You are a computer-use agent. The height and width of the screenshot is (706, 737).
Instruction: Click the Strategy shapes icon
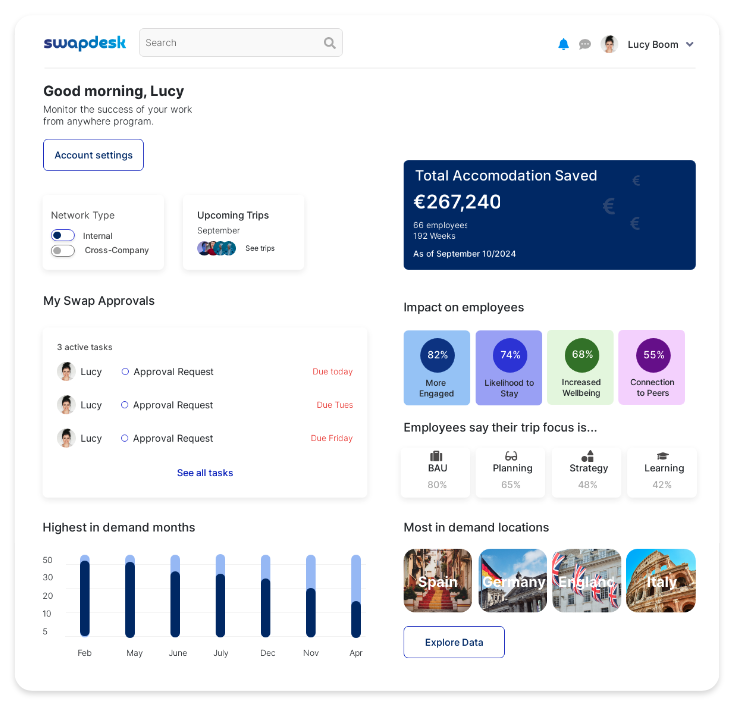click(588, 455)
